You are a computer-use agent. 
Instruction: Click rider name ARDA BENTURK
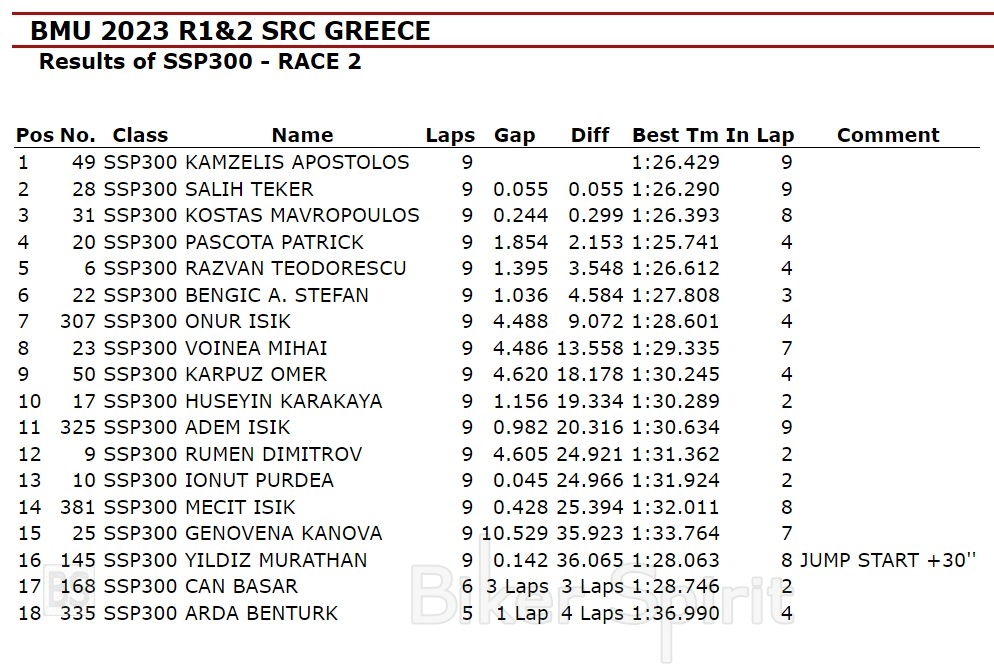(x=261, y=613)
